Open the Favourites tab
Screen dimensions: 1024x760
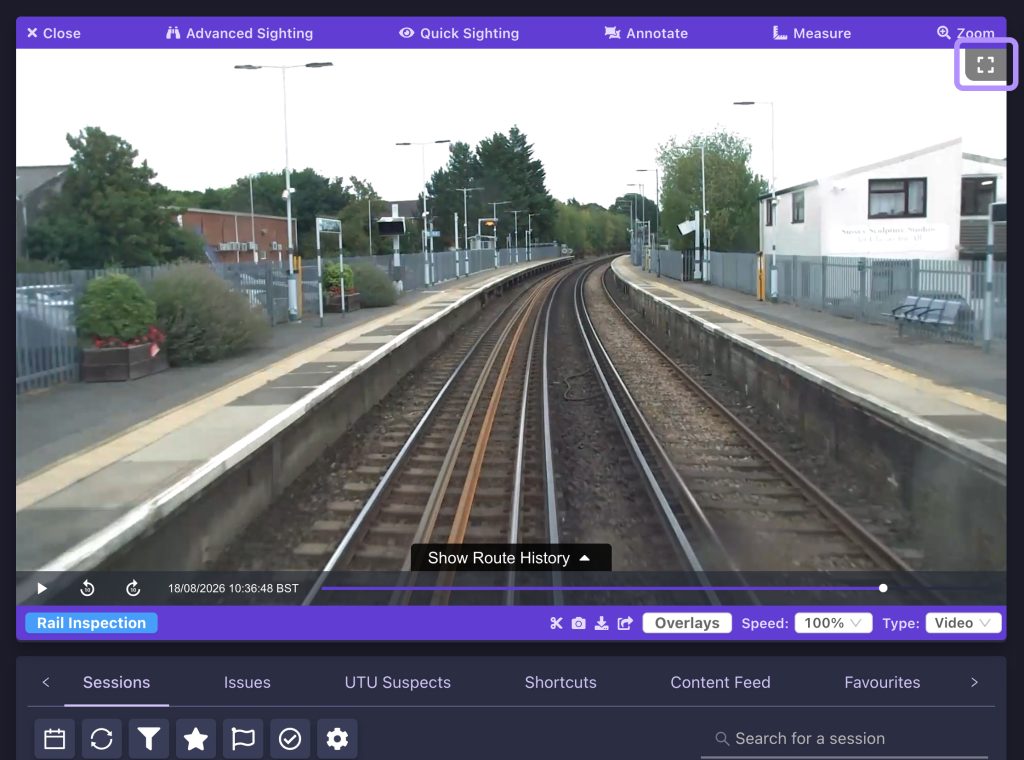[x=882, y=682]
